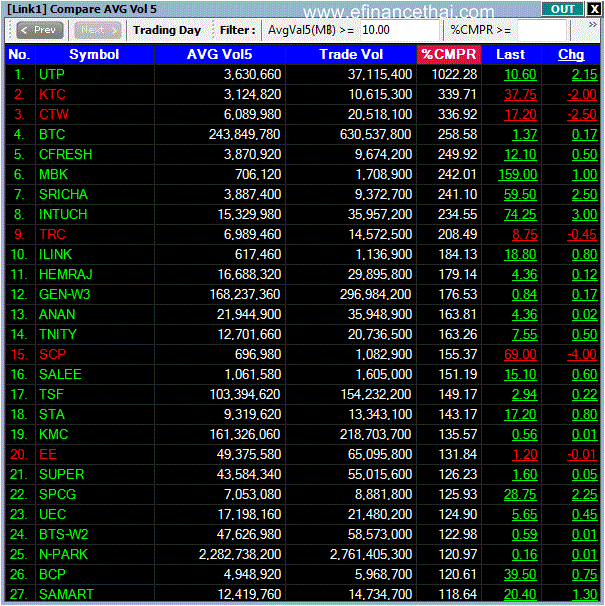Click INTUCH last price 74.25
Viewport: 605px width, 606px height.
tap(520, 214)
